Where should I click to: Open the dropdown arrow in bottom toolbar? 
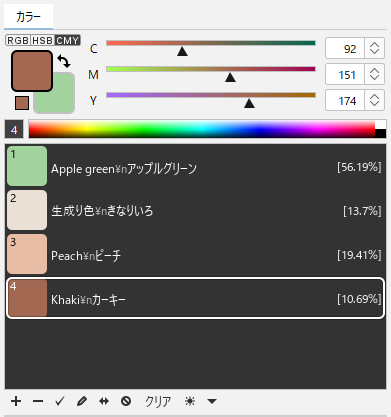(212, 401)
